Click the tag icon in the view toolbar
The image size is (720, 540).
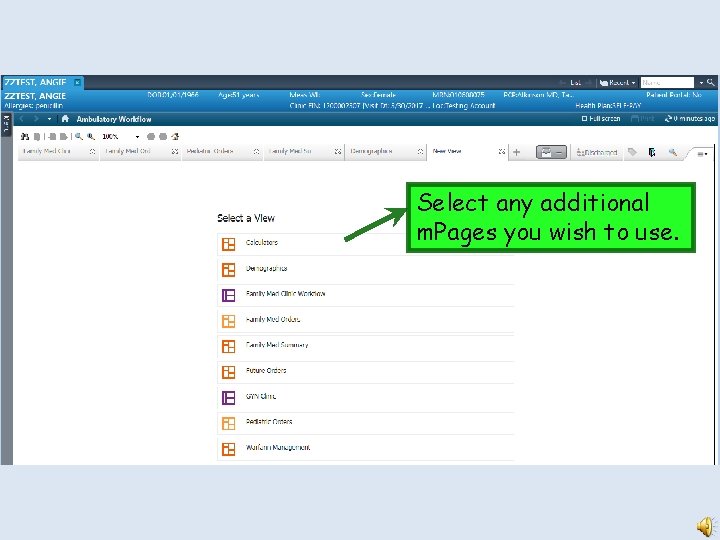[x=632, y=152]
